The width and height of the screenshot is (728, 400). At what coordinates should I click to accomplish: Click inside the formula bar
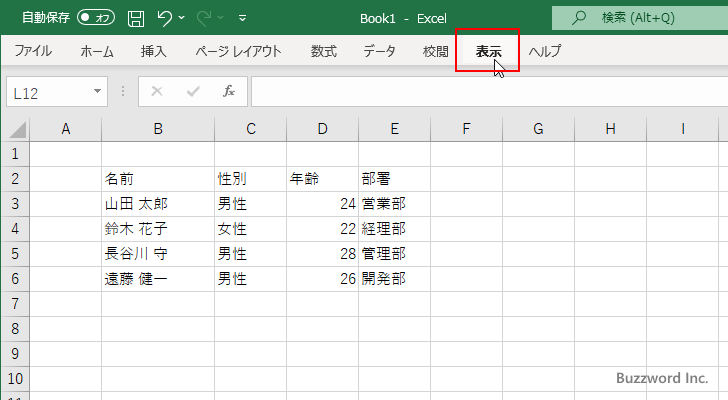[489, 91]
